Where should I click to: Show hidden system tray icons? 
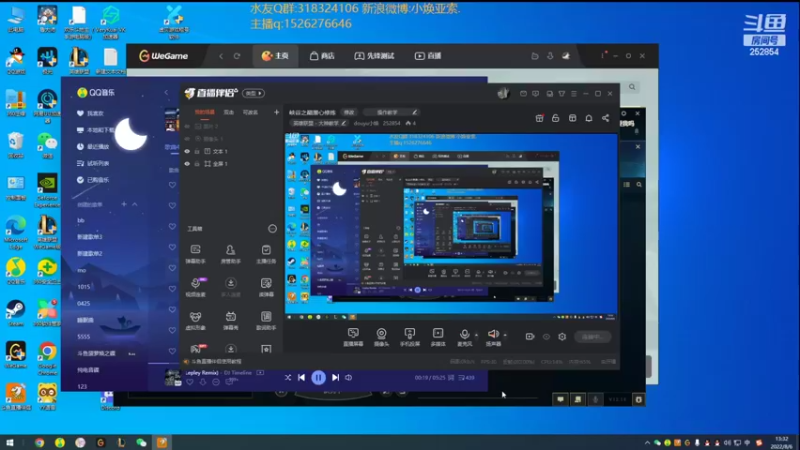tap(647, 442)
